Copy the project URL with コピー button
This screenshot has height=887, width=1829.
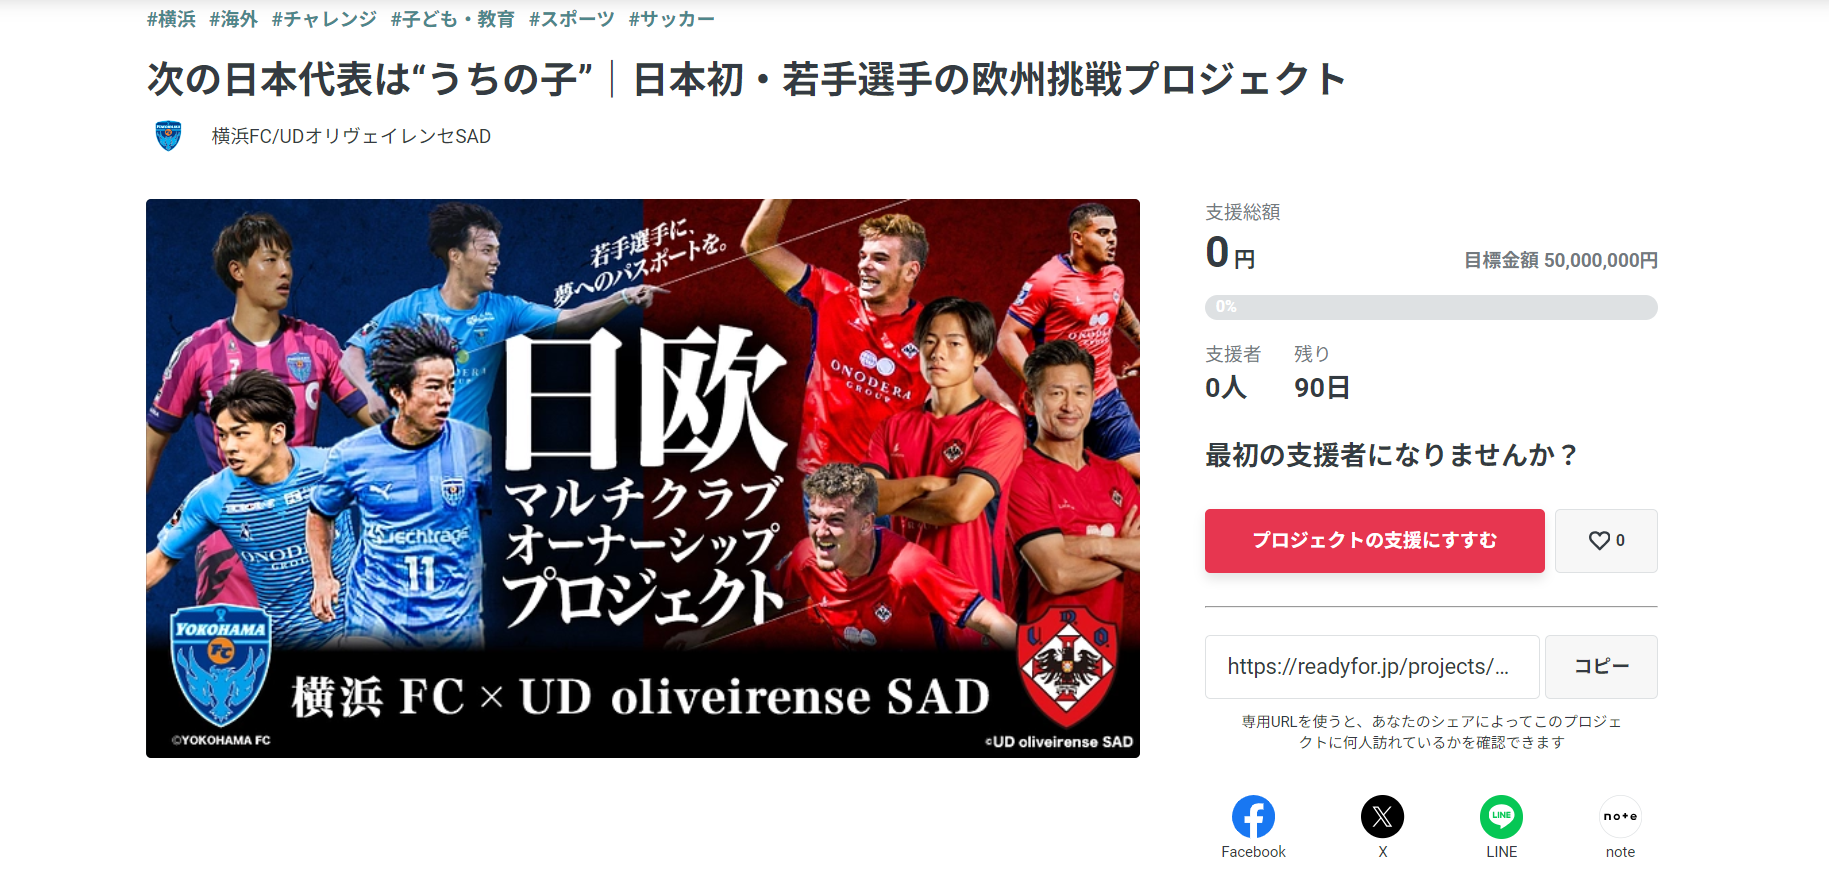1601,667
